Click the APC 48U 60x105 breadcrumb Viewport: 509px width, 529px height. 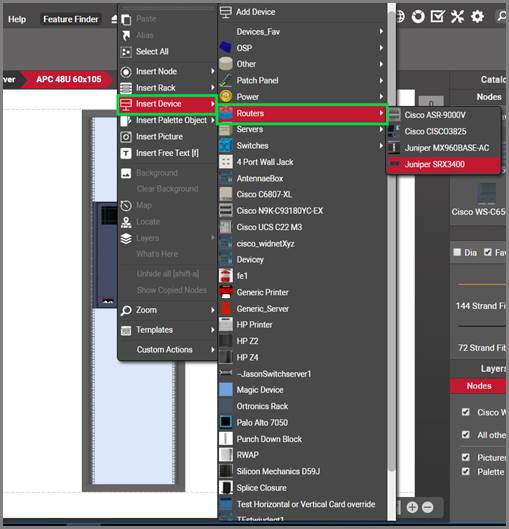(x=68, y=79)
